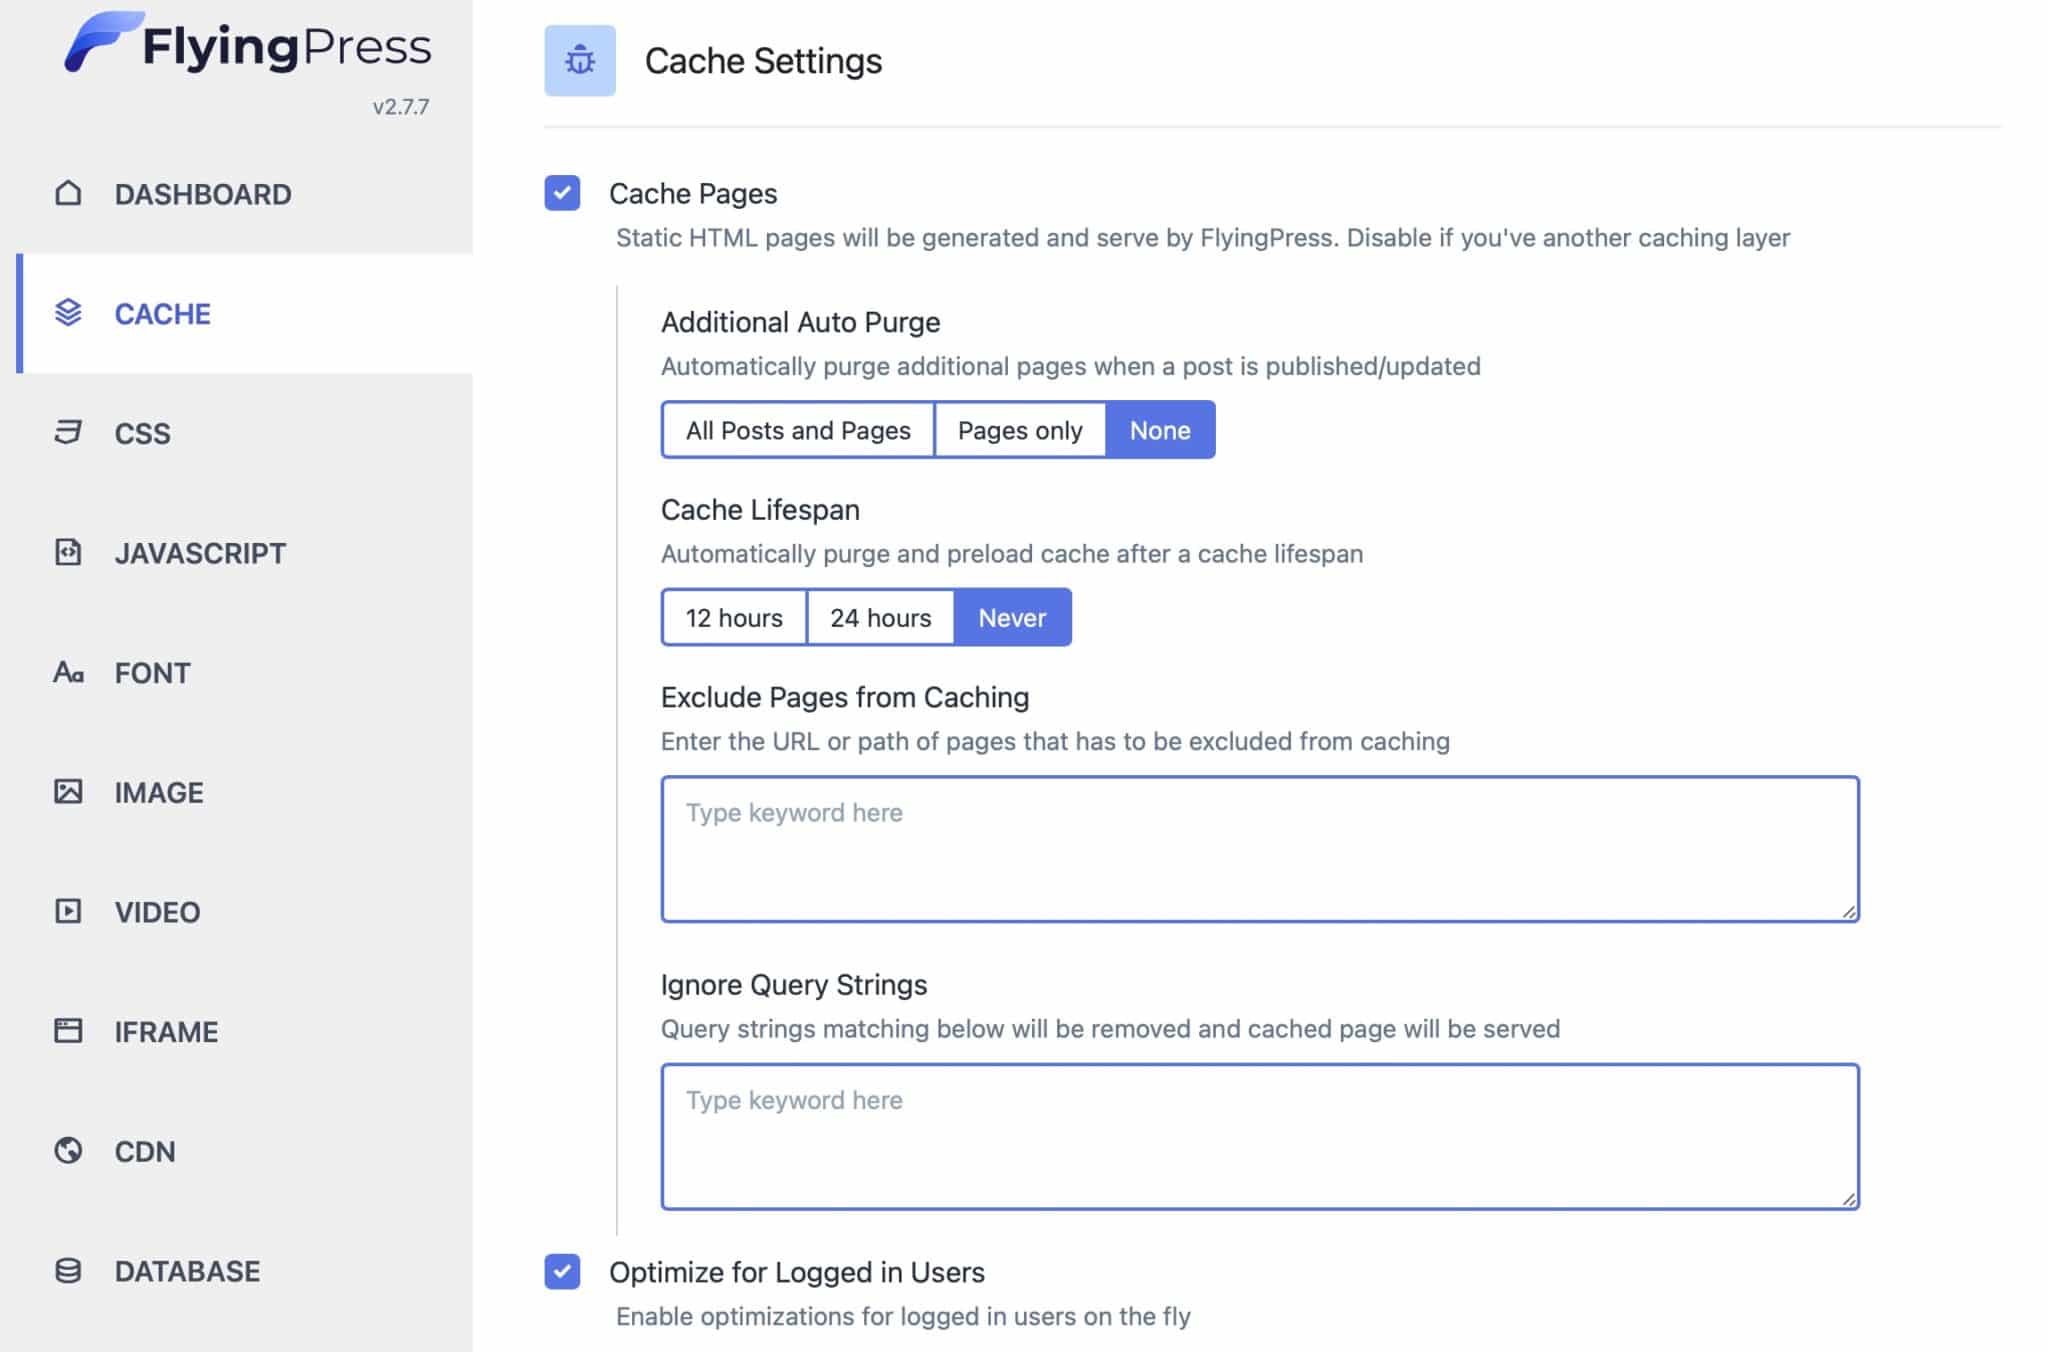The height and width of the screenshot is (1352, 2048).
Task: Click the FlyingPress logo
Action: (248, 44)
